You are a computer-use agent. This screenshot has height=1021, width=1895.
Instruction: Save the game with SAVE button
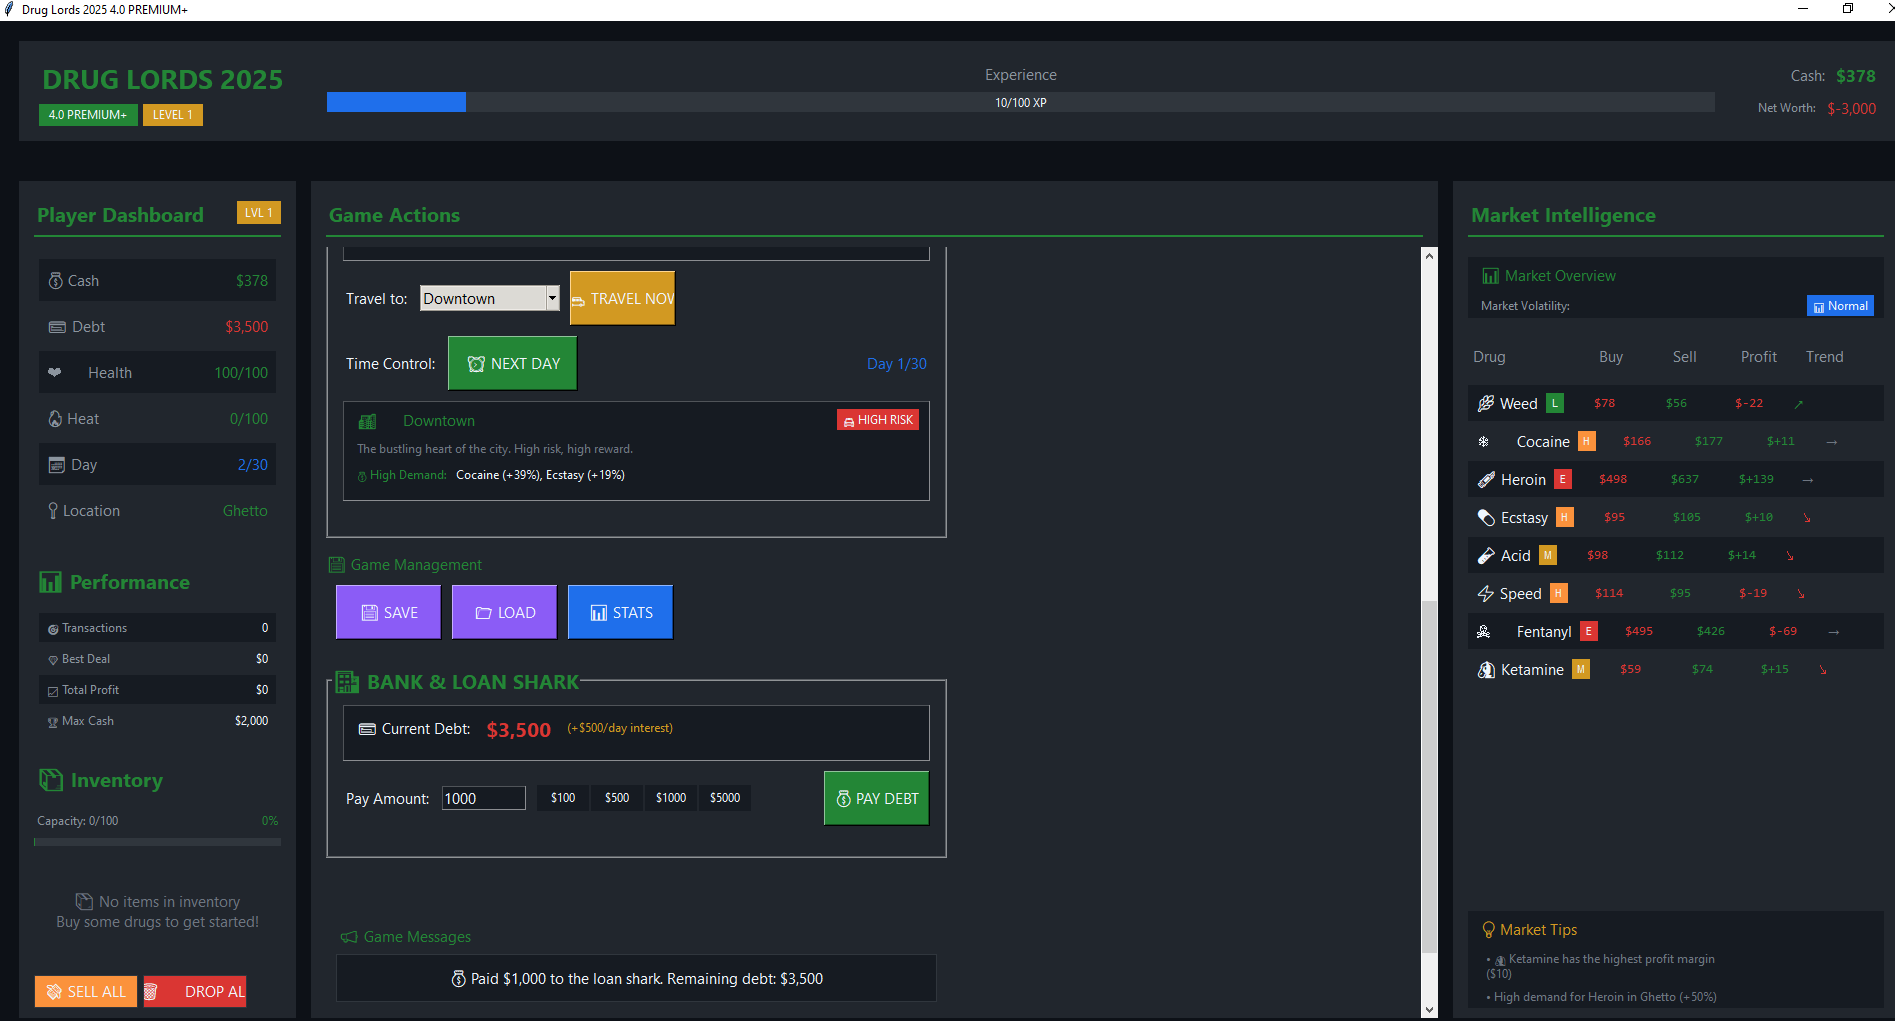point(388,612)
